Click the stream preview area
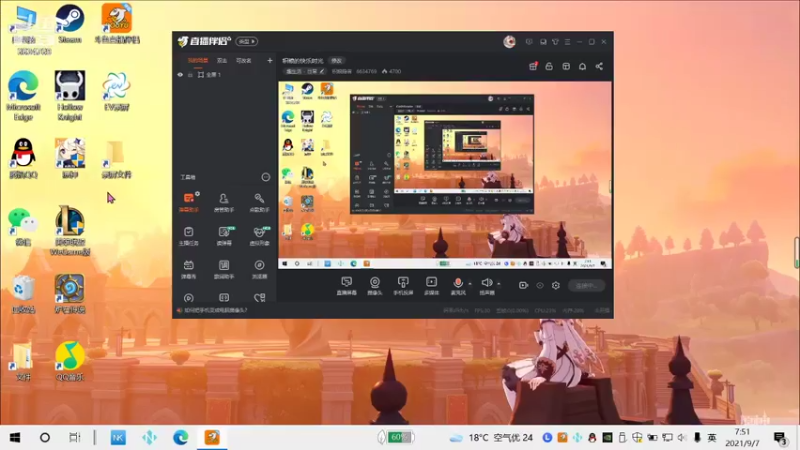Screen dimensions: 800x450 point(445,175)
